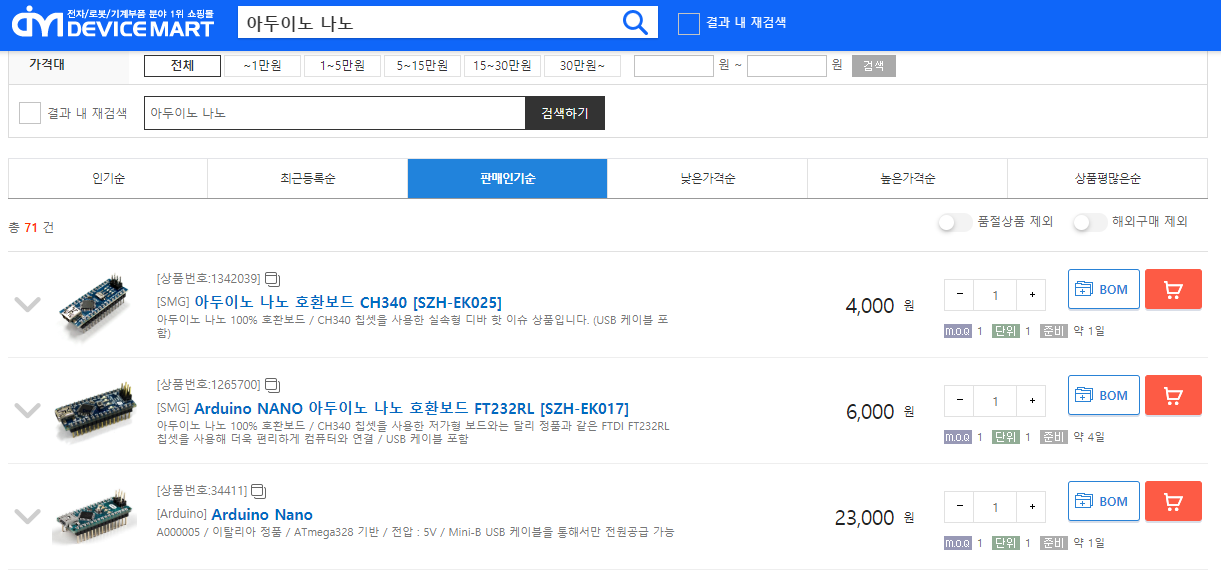The image size is (1221, 572).
Task: Expand Arduino Nano product row chevron
Action: pyautogui.click(x=27, y=516)
